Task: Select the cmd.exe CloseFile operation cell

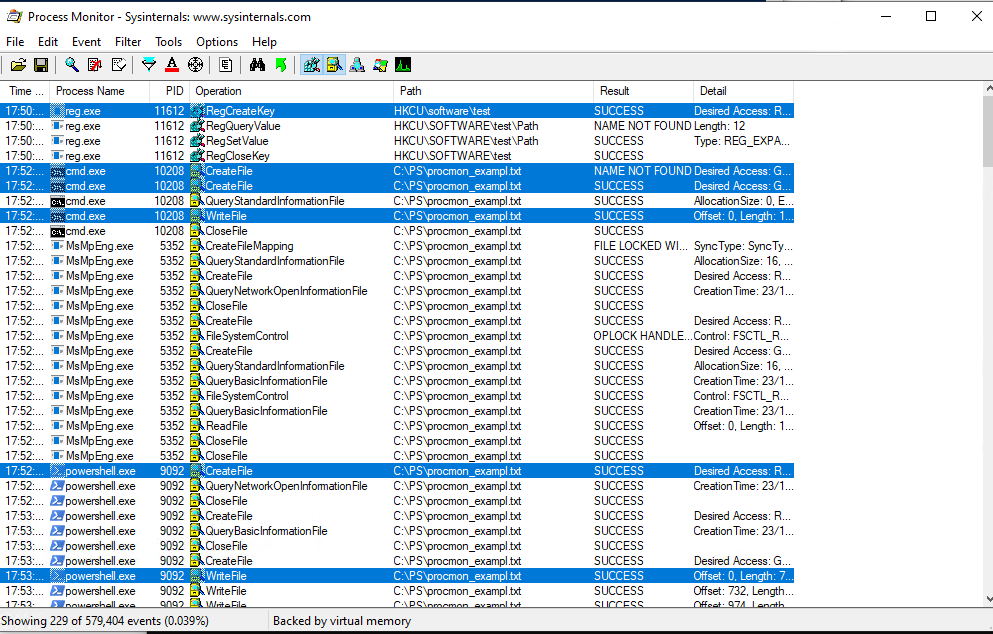Action: (226, 231)
